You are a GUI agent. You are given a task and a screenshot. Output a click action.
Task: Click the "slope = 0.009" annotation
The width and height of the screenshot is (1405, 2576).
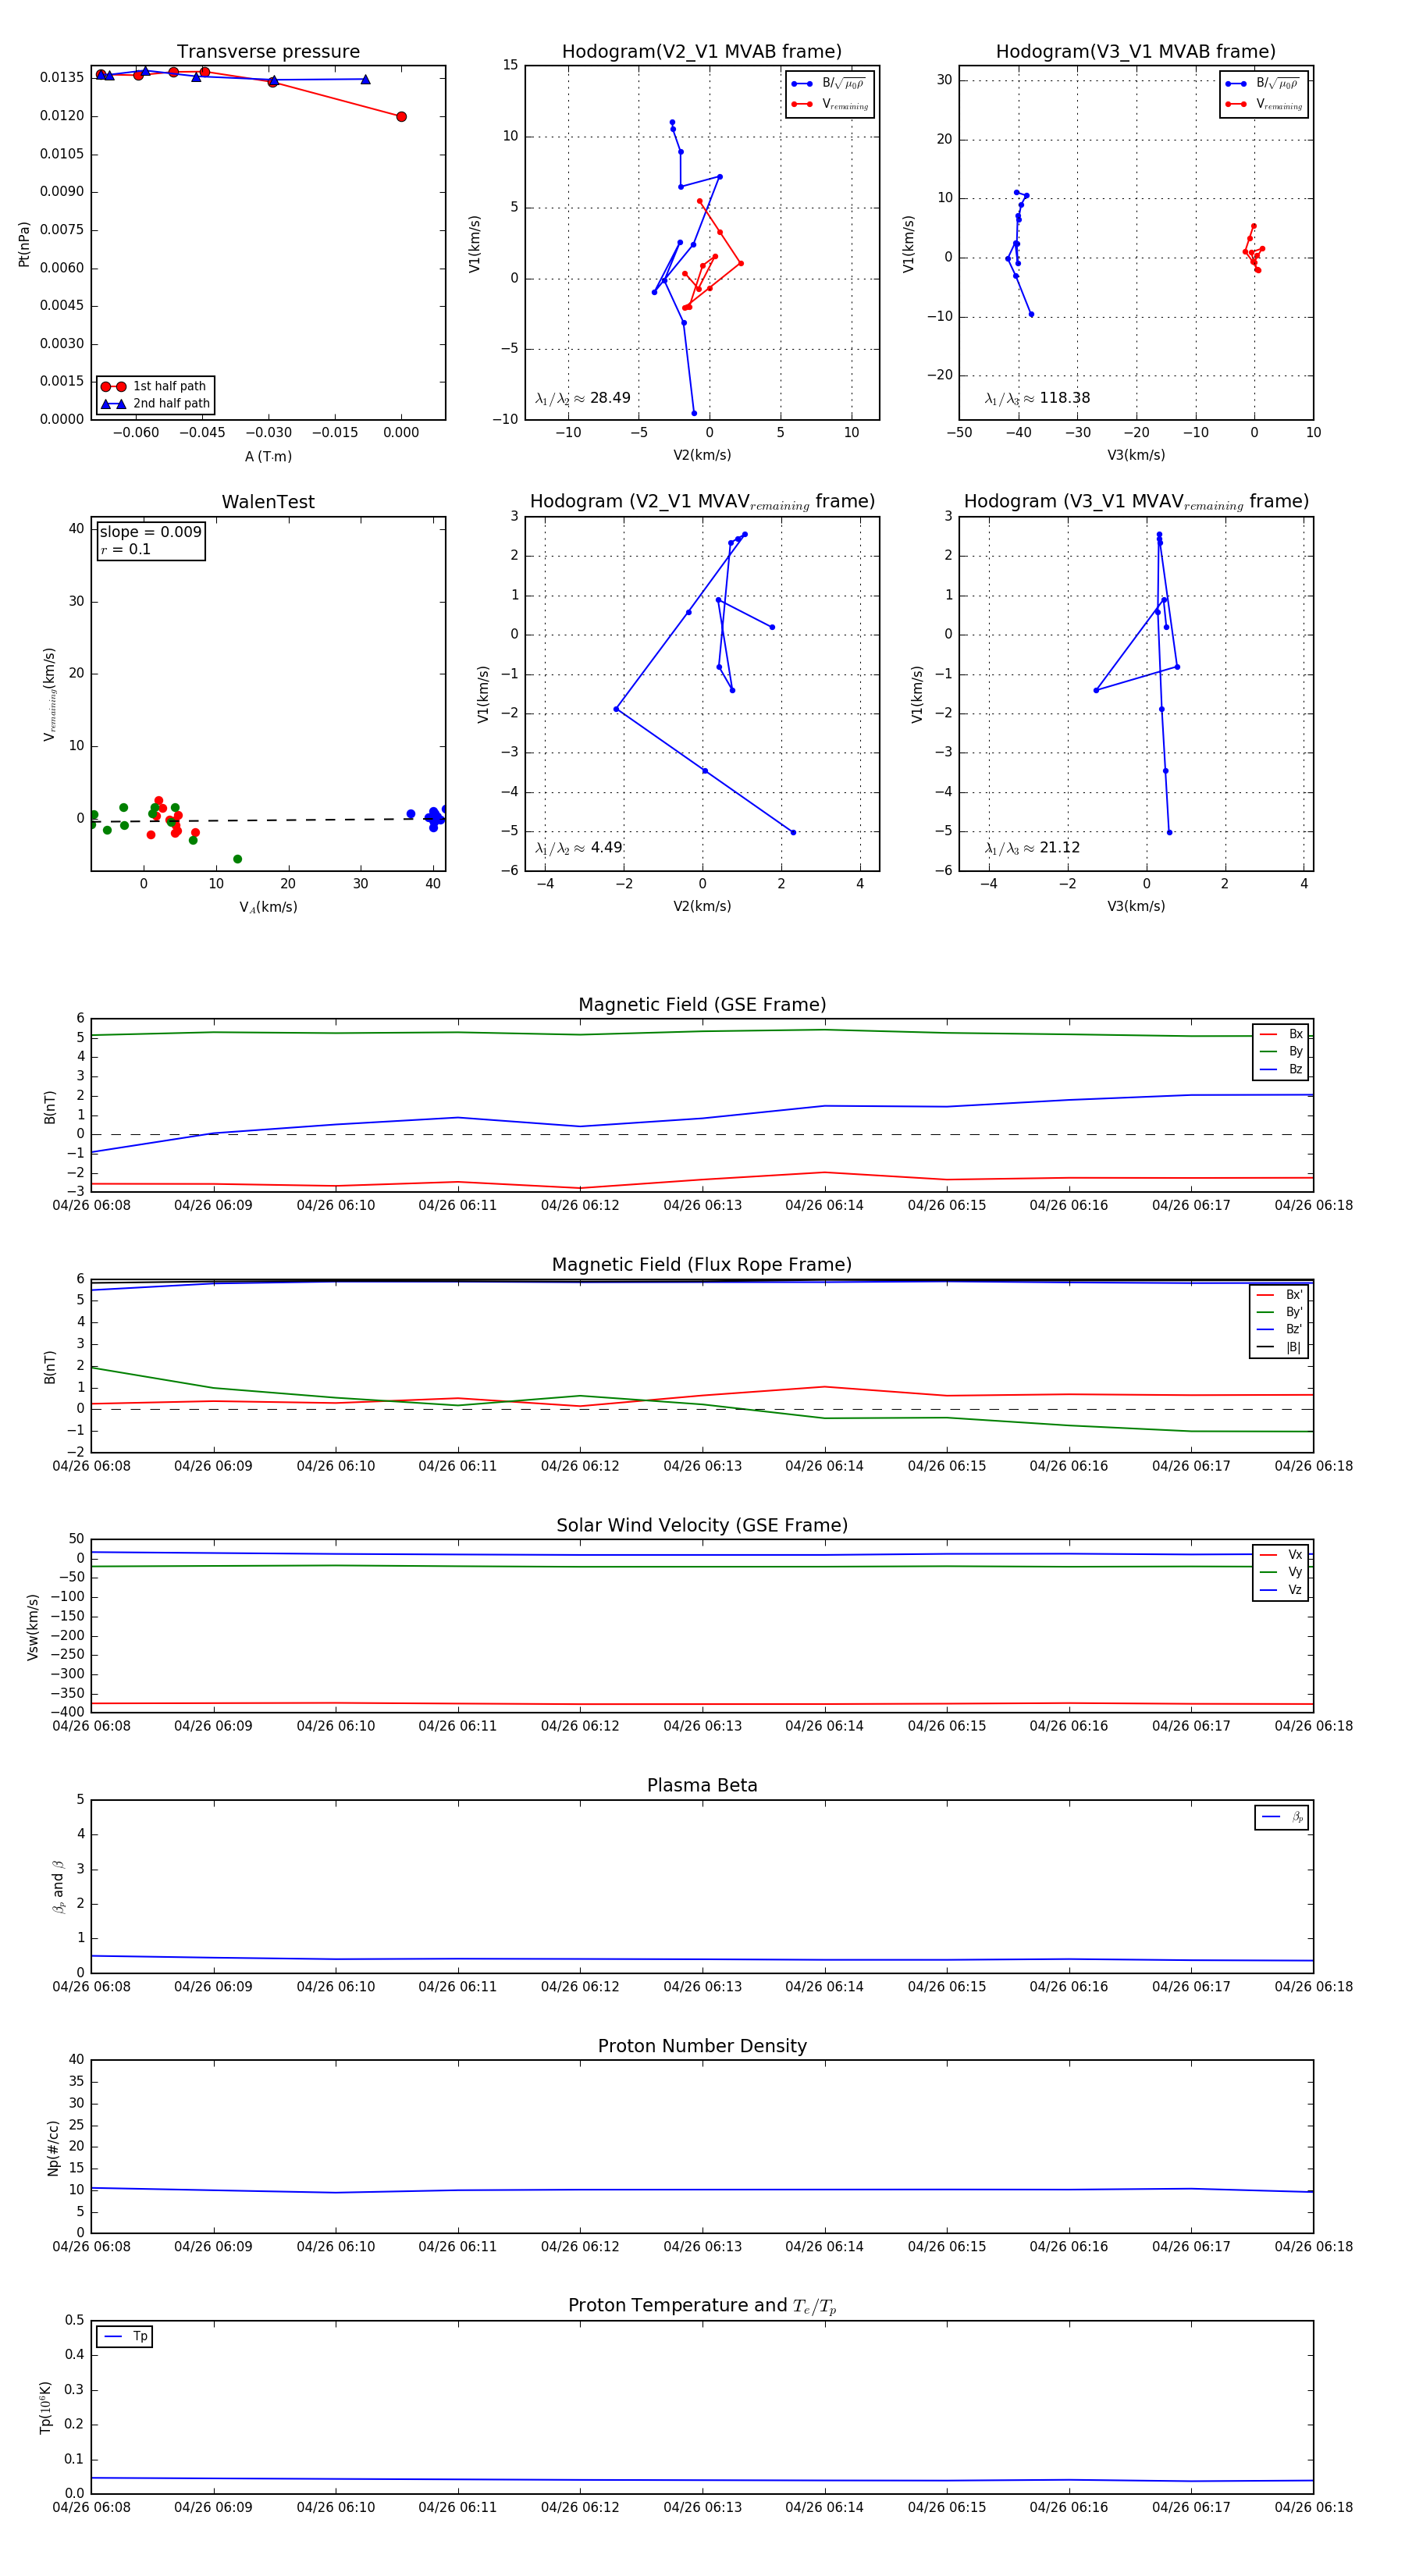tap(150, 532)
